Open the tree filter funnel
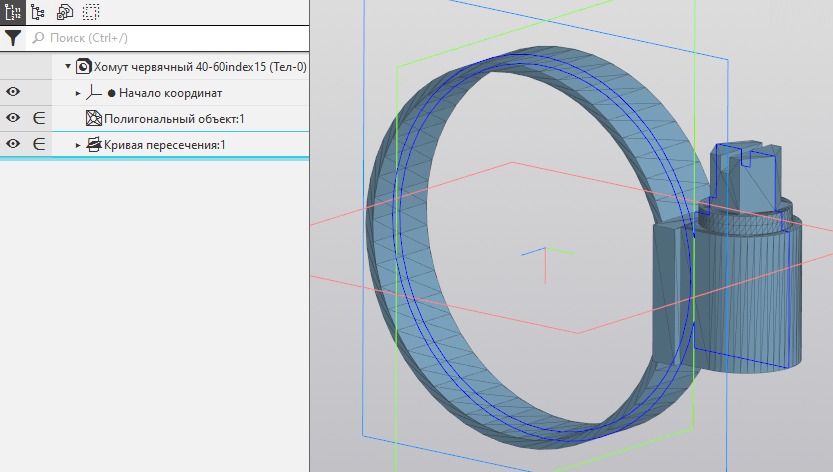This screenshot has width=833, height=472. (x=12, y=38)
